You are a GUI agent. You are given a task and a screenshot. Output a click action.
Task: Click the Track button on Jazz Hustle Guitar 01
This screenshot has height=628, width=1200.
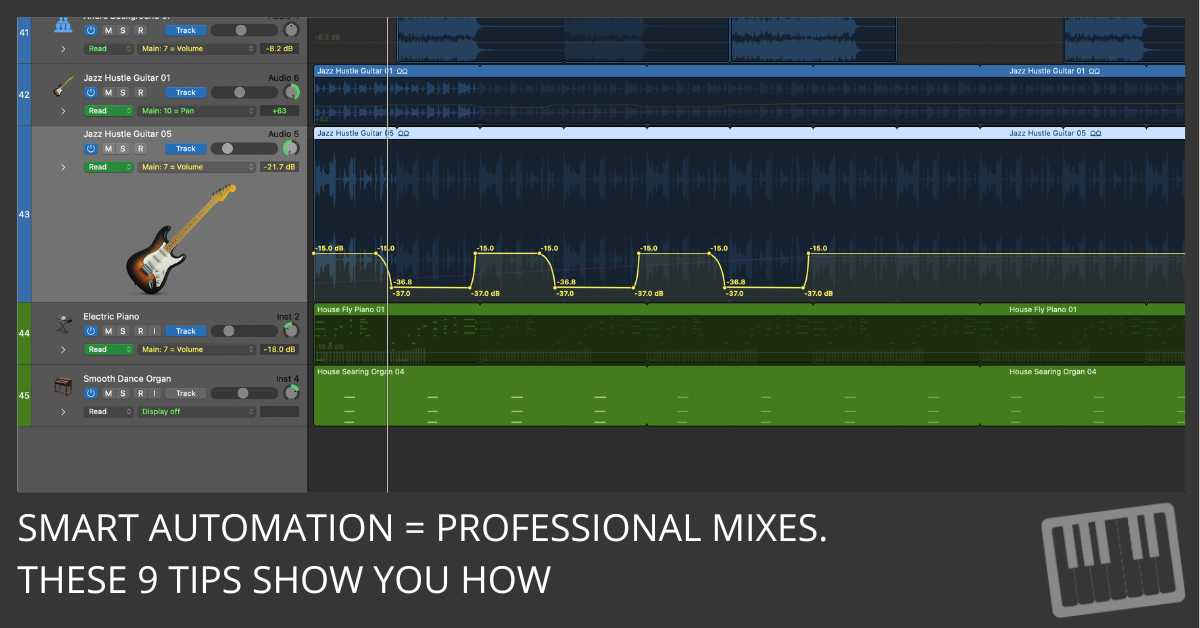186,92
